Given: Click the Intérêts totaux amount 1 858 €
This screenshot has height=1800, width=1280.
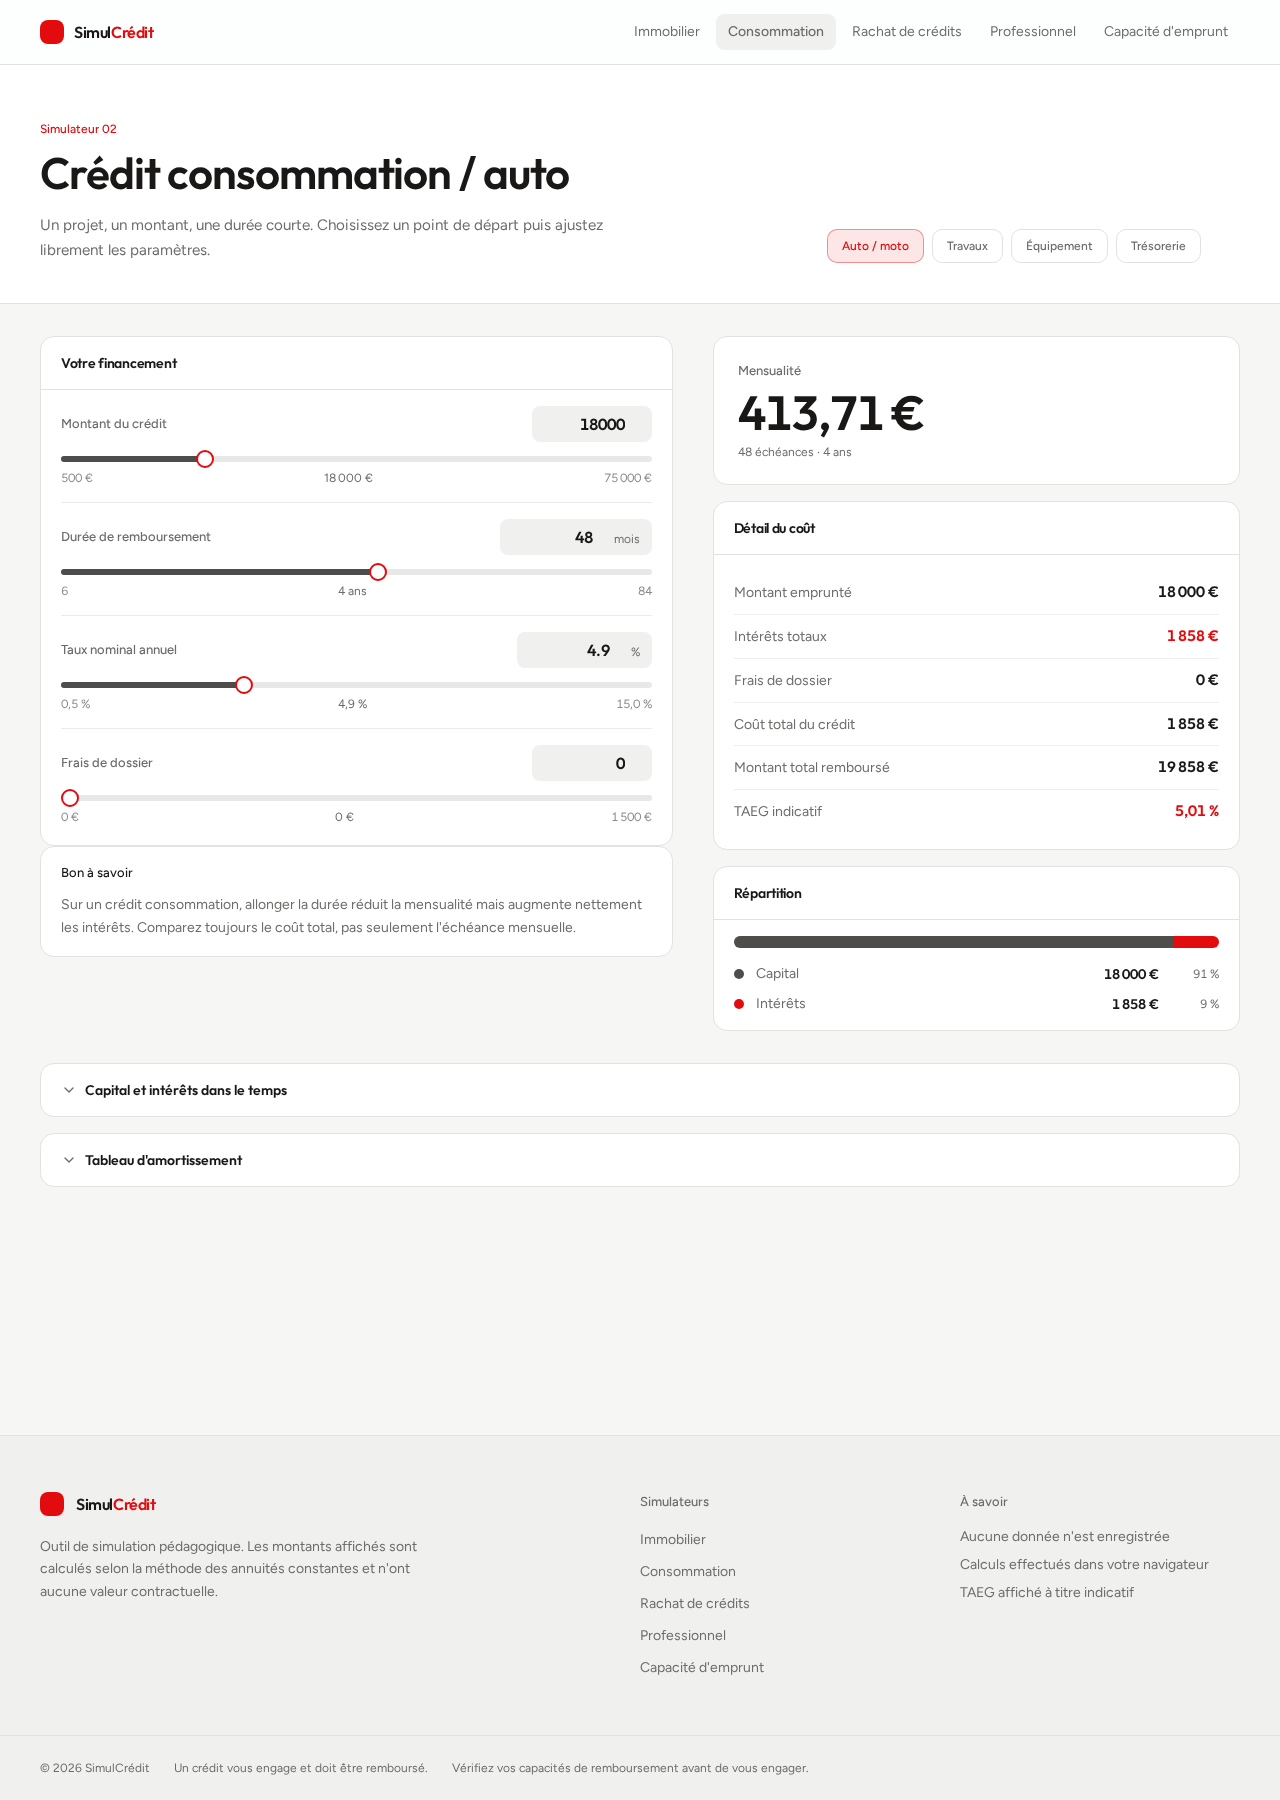Looking at the screenshot, I should pyautogui.click(x=1193, y=636).
